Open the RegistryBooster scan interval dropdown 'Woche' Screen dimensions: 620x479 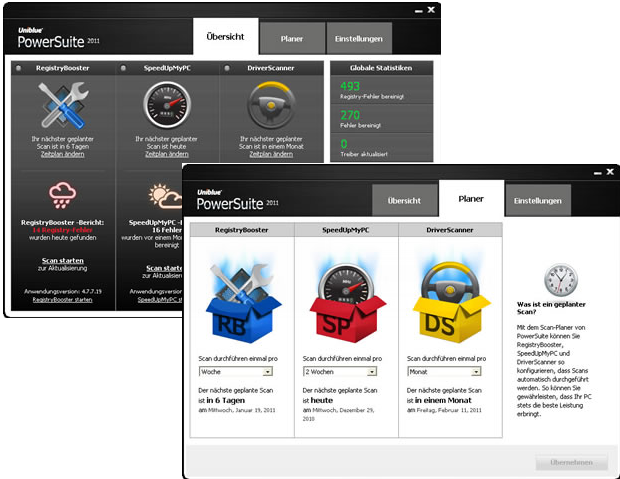coord(236,371)
